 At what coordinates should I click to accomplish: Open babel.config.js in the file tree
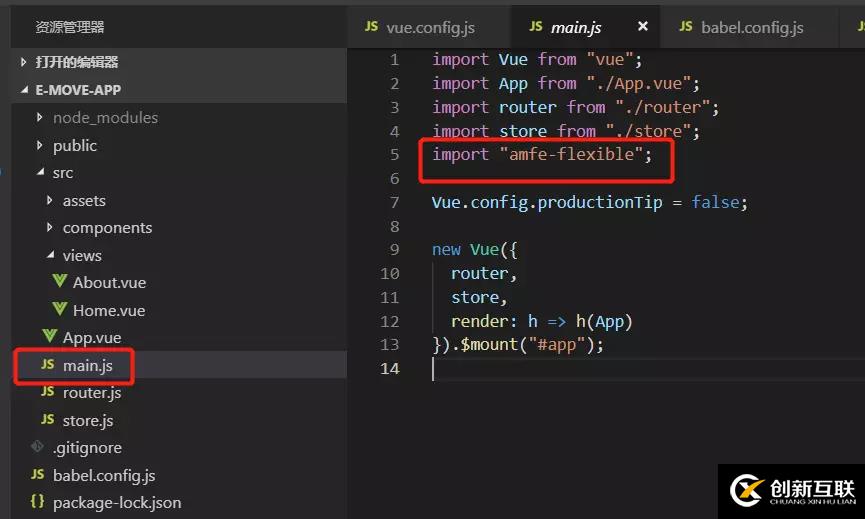pyautogui.click(x=104, y=475)
